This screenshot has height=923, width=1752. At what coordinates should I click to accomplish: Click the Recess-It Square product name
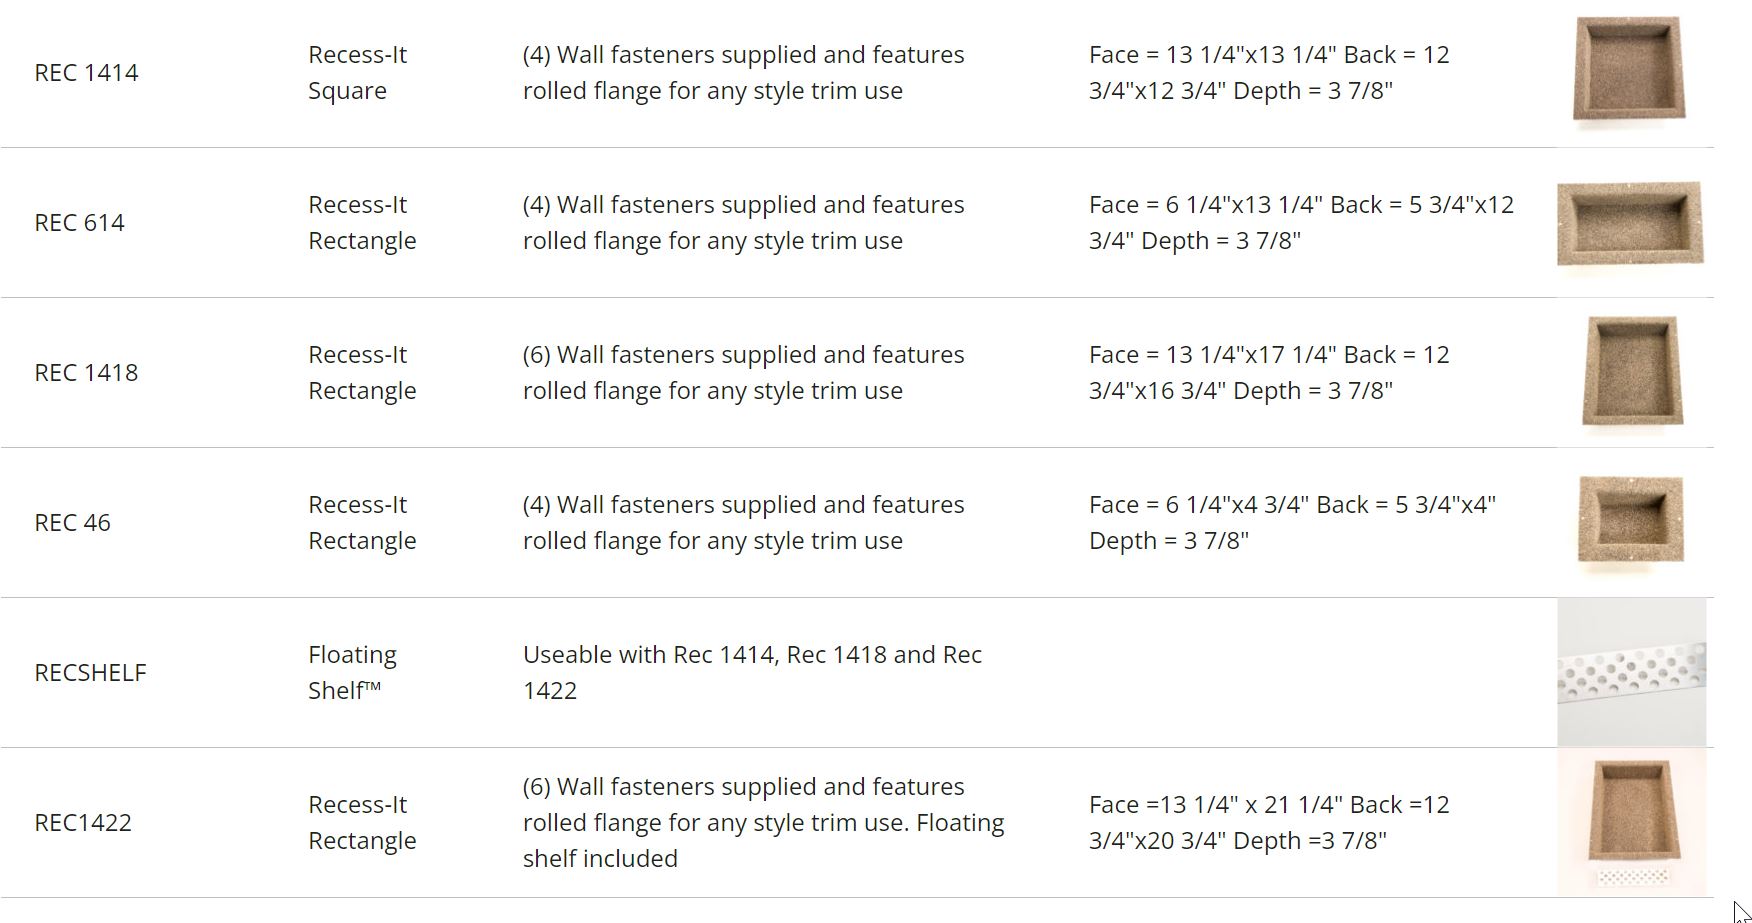357,73
